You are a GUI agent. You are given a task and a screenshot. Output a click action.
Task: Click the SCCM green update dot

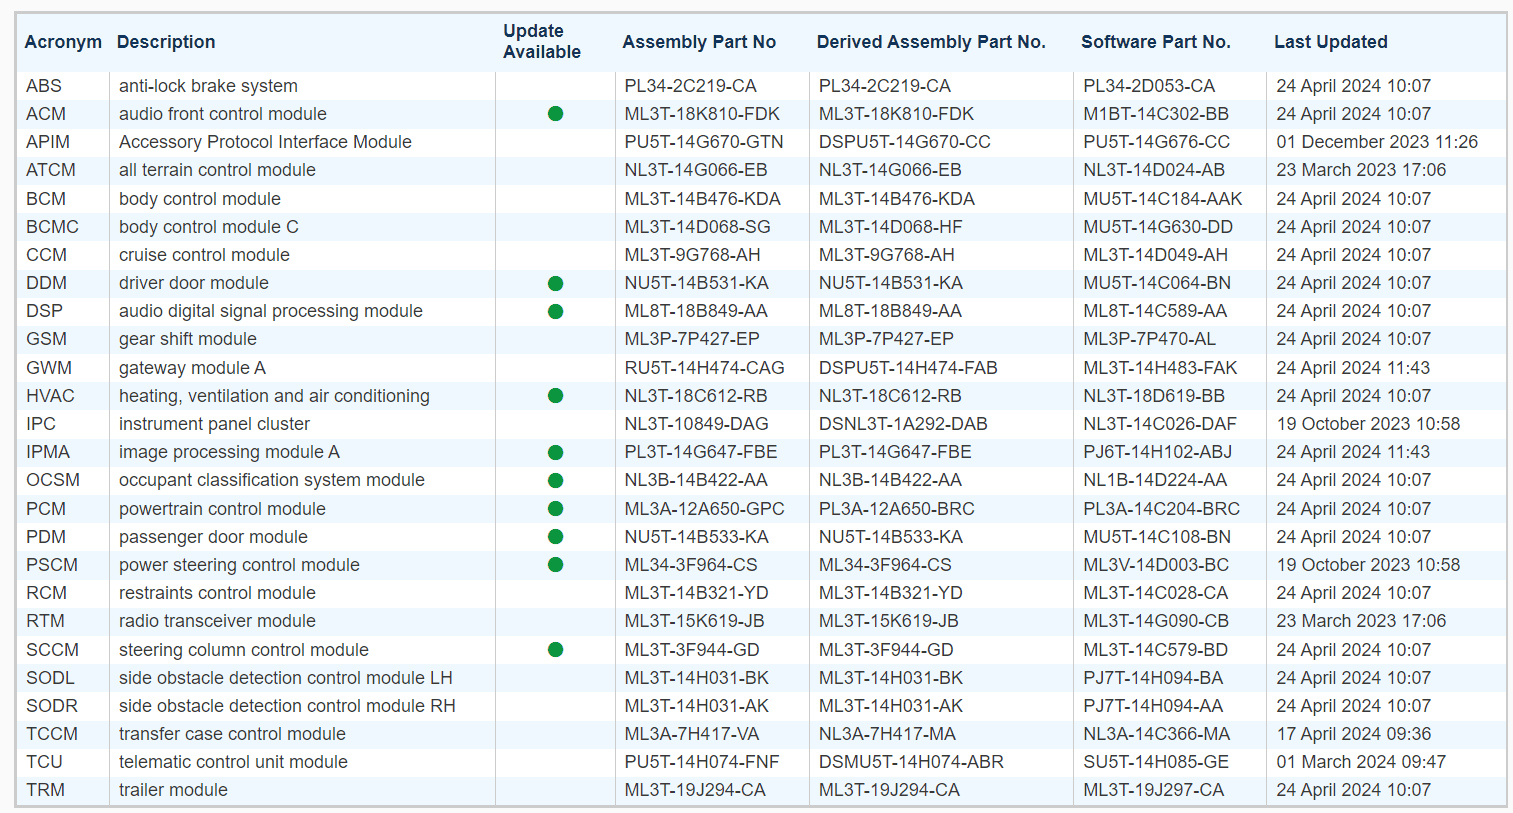tap(555, 650)
